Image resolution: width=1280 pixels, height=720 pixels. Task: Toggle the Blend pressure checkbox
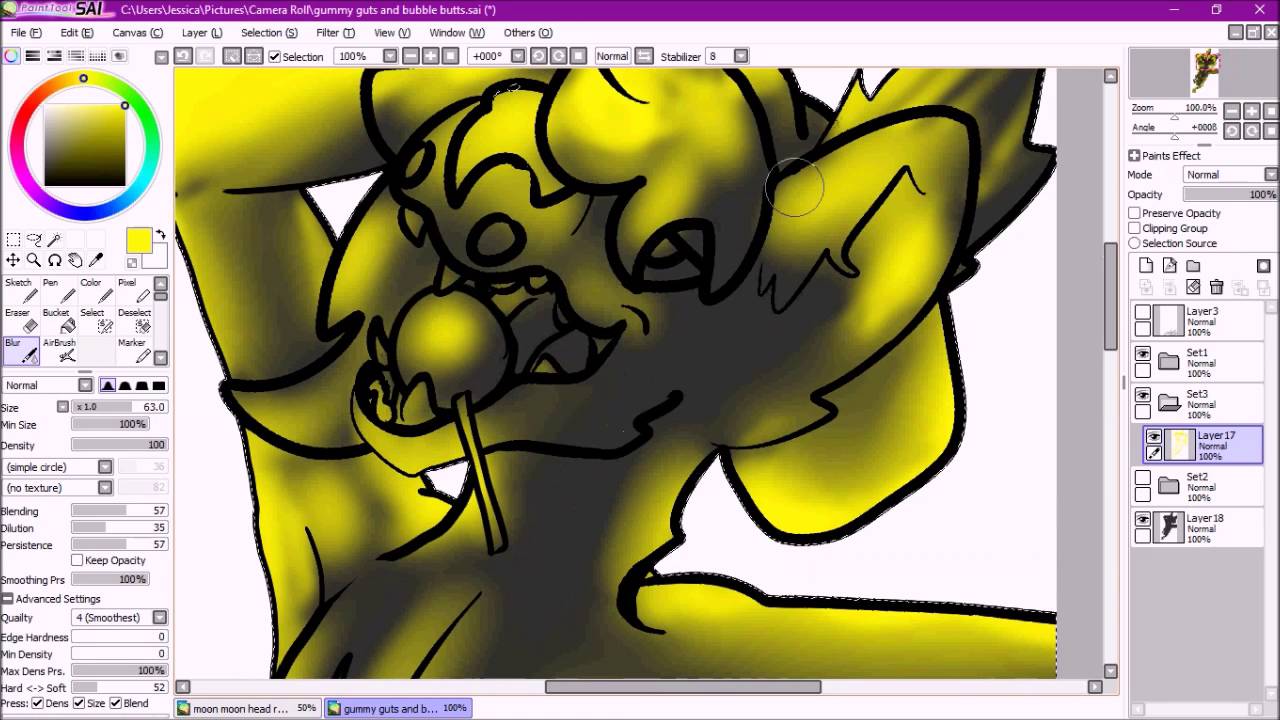[x=115, y=703]
